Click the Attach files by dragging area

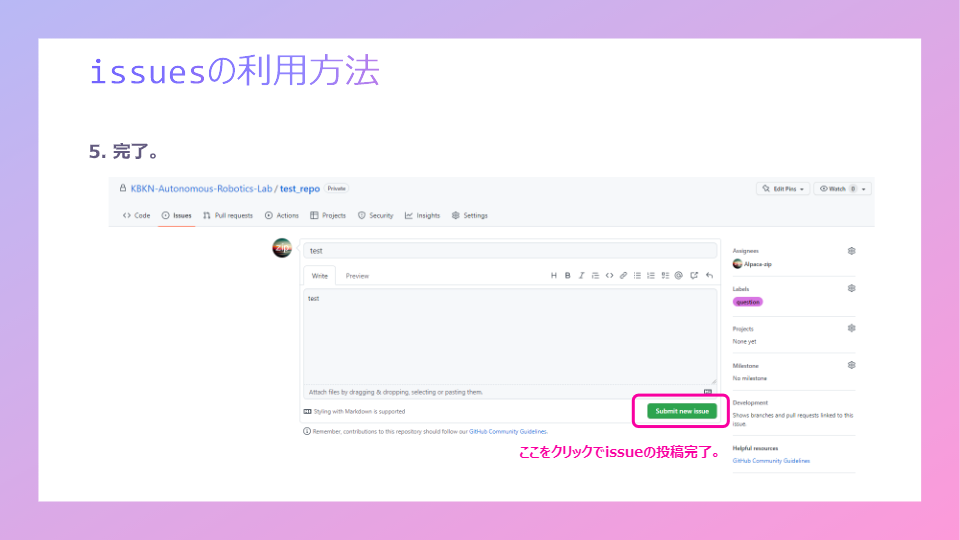[x=510, y=392]
